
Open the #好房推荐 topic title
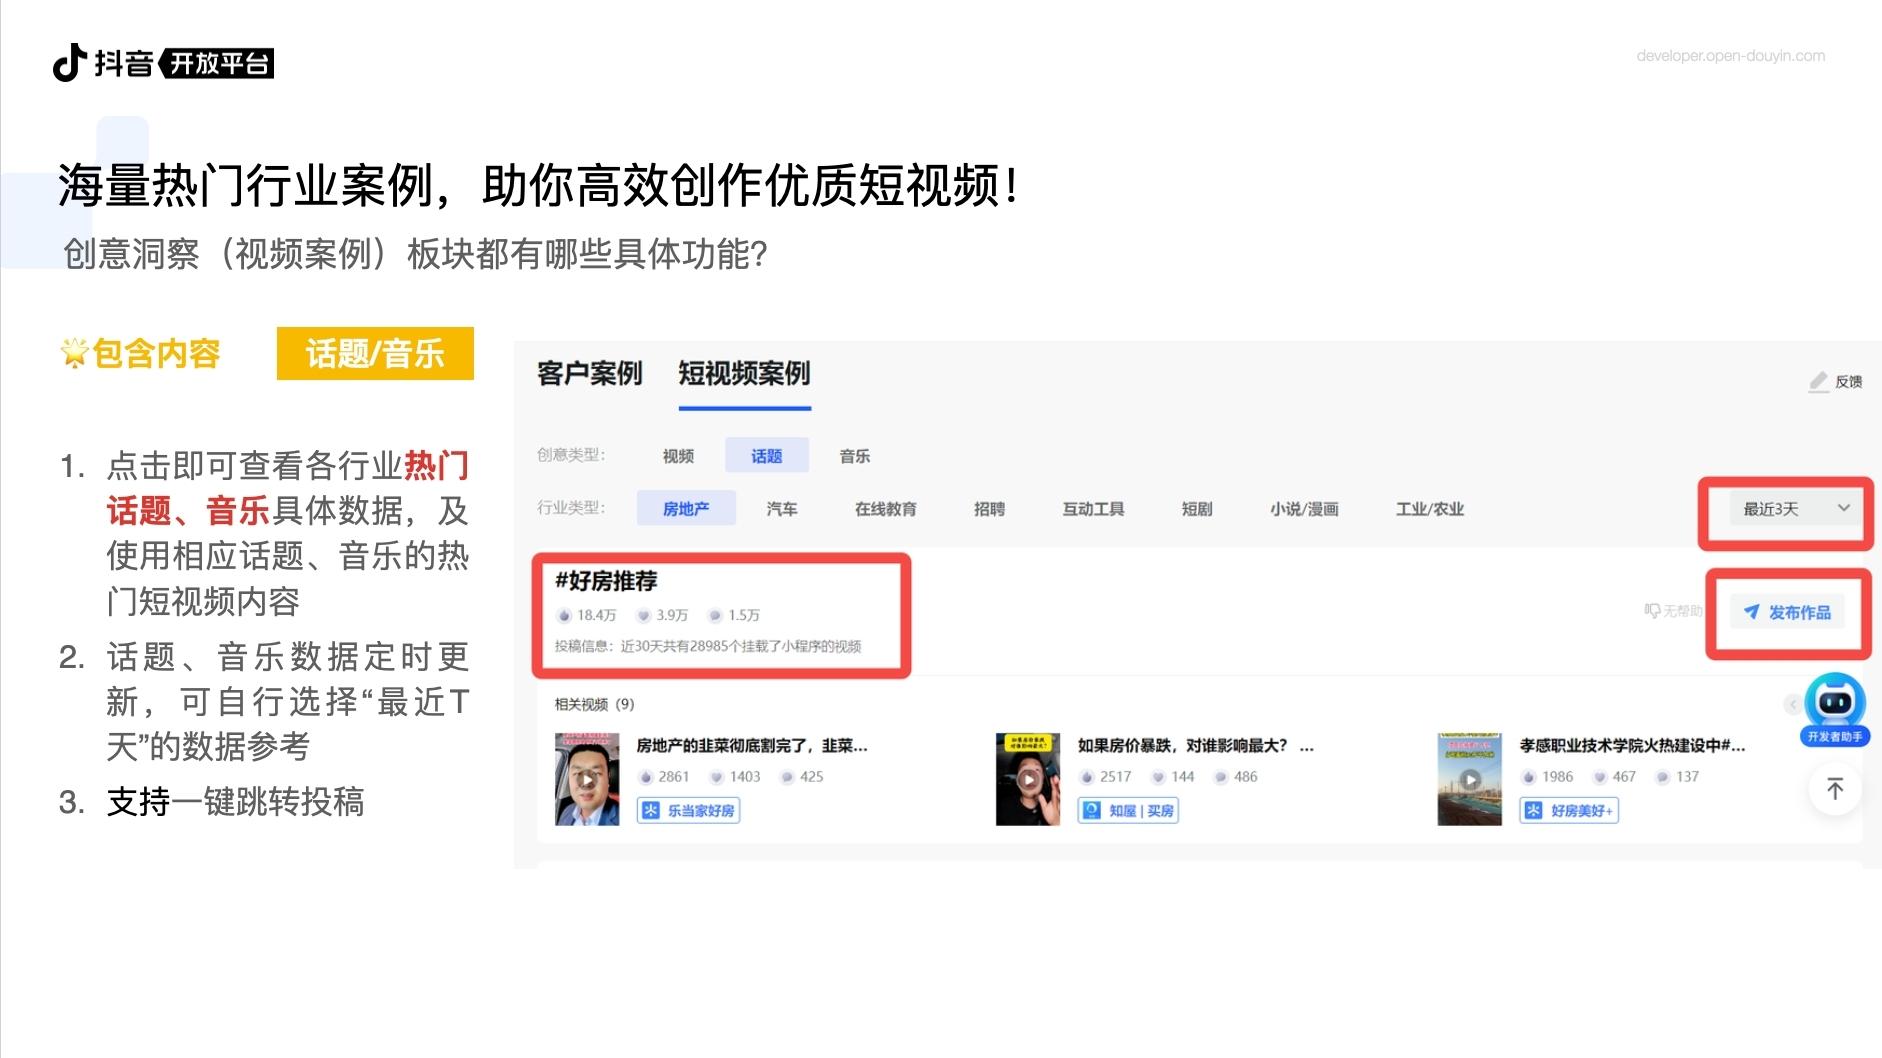pyautogui.click(x=606, y=581)
